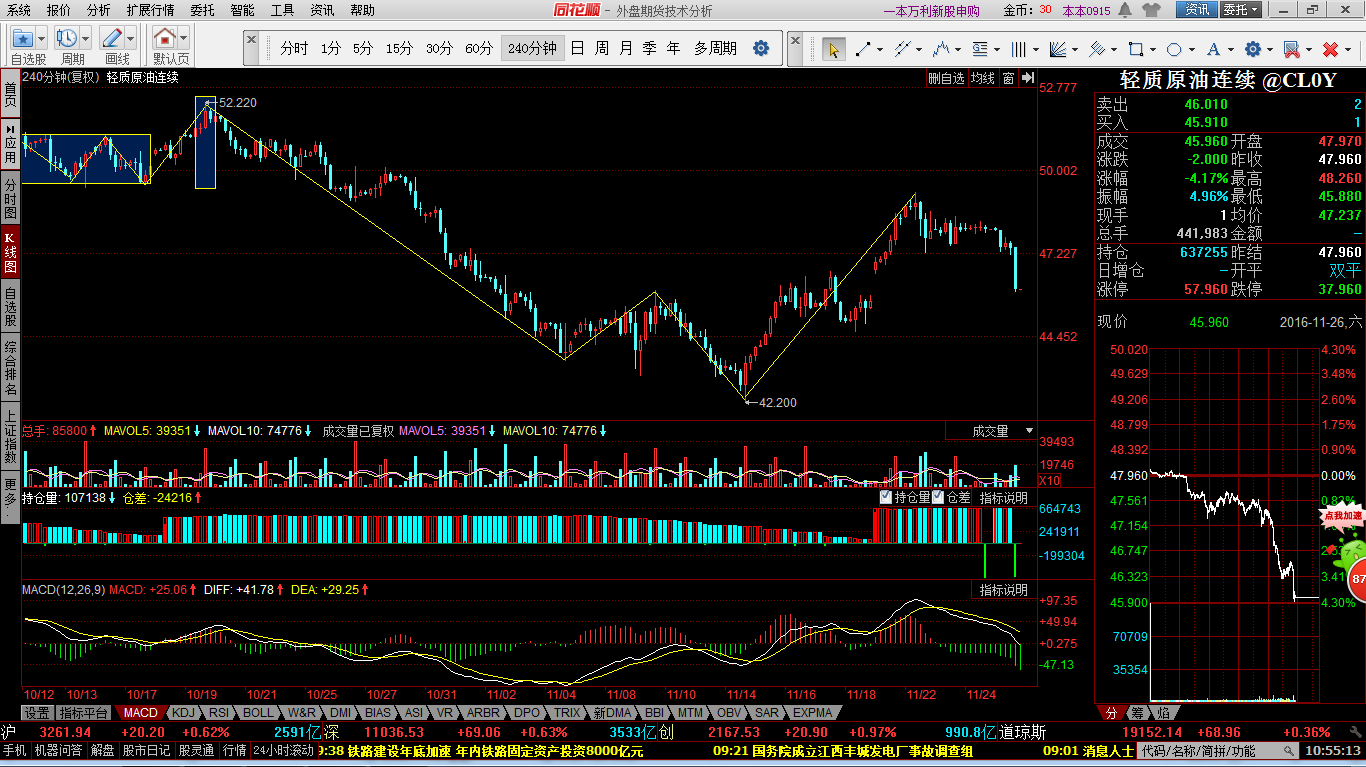The image size is (1366, 767).
Task: Select the 多周期 view
Action: tap(715, 48)
